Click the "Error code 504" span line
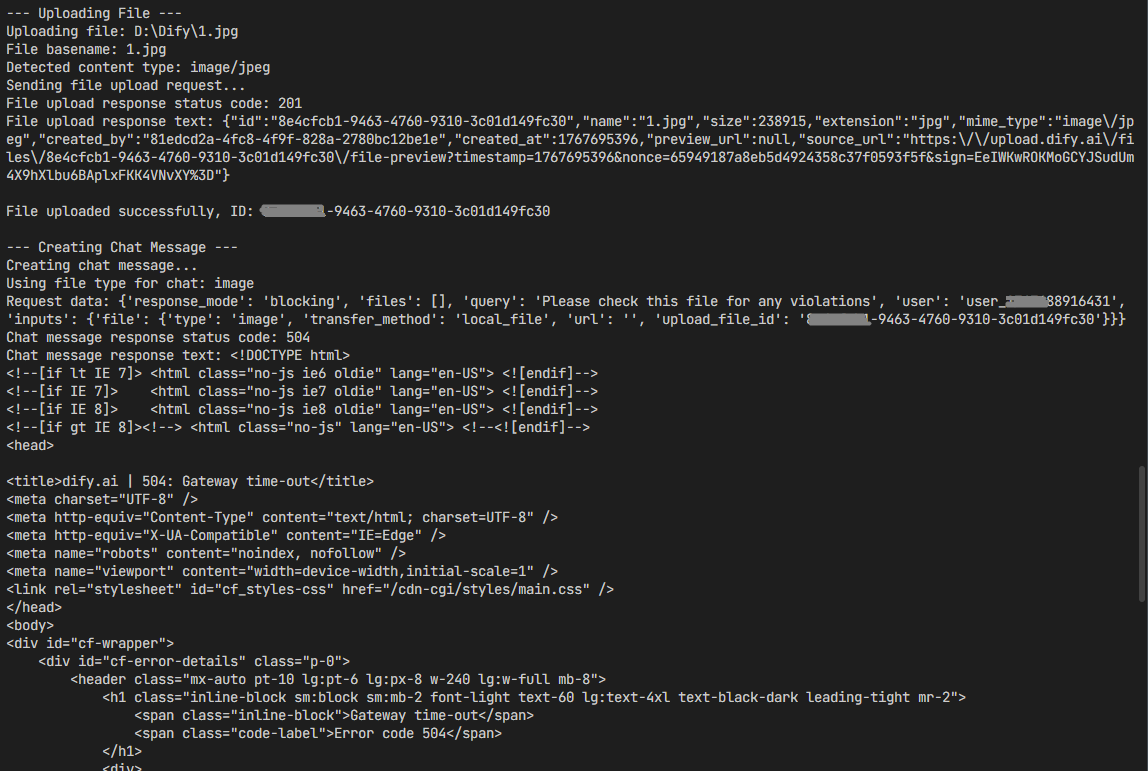Screen dimensions: 1148x771 317,733
